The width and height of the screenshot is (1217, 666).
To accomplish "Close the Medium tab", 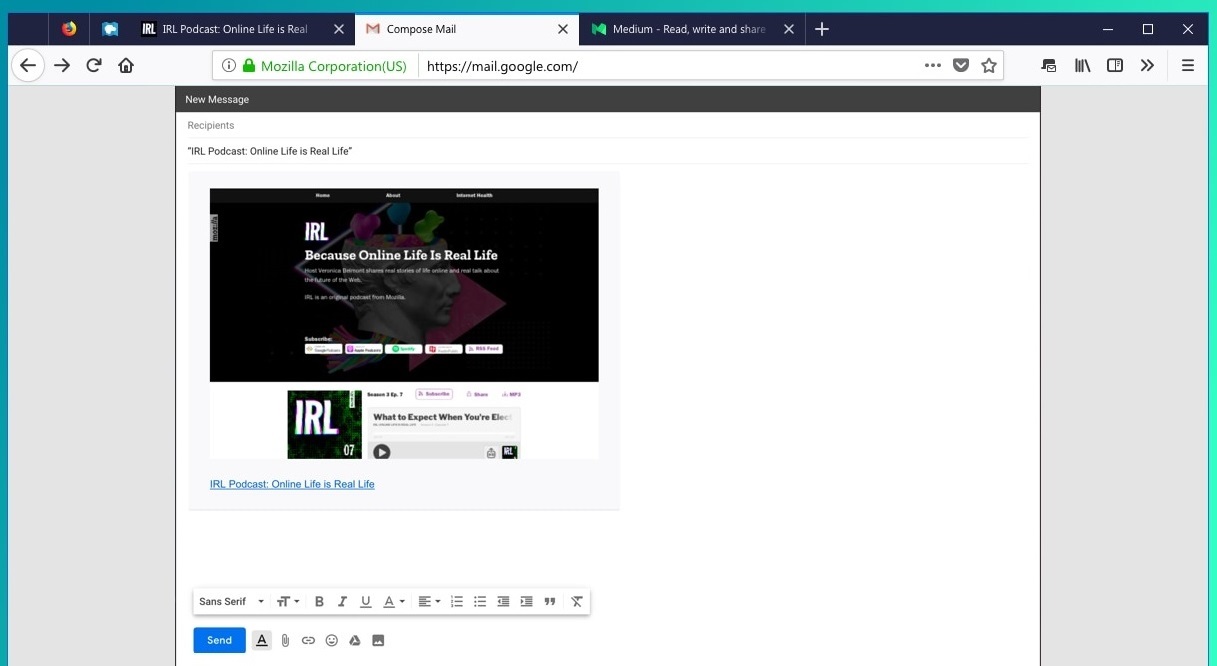I will (x=789, y=29).
